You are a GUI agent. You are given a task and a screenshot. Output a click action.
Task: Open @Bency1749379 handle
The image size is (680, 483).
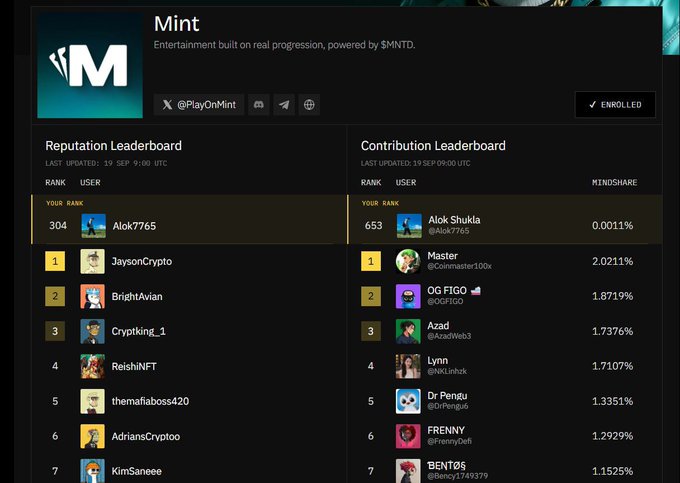[458, 476]
